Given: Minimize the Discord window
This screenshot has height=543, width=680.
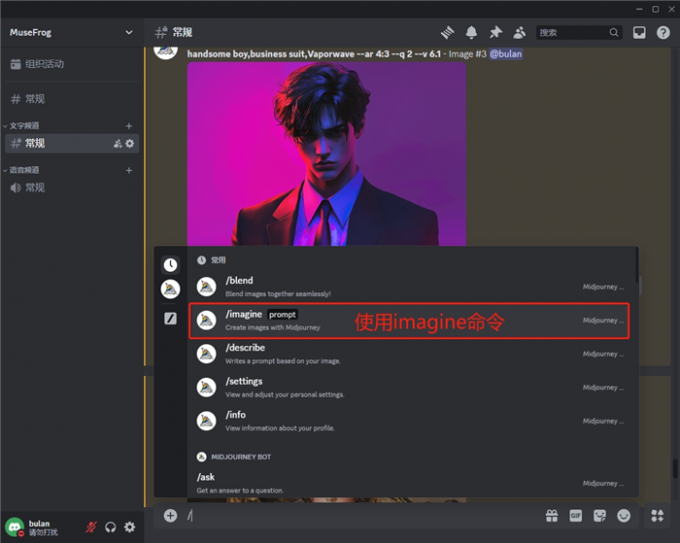Looking at the screenshot, I should coord(639,9).
